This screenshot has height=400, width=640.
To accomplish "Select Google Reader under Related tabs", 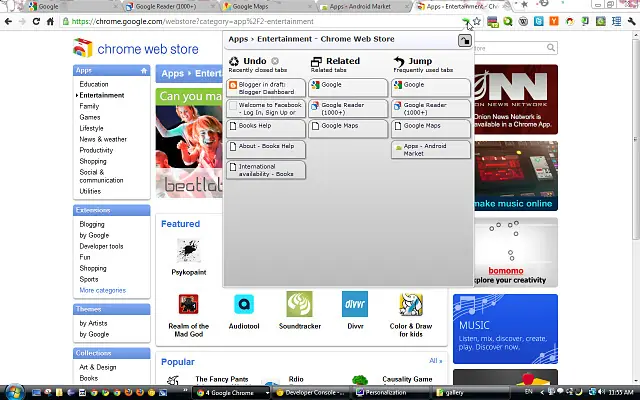I will click(348, 109).
